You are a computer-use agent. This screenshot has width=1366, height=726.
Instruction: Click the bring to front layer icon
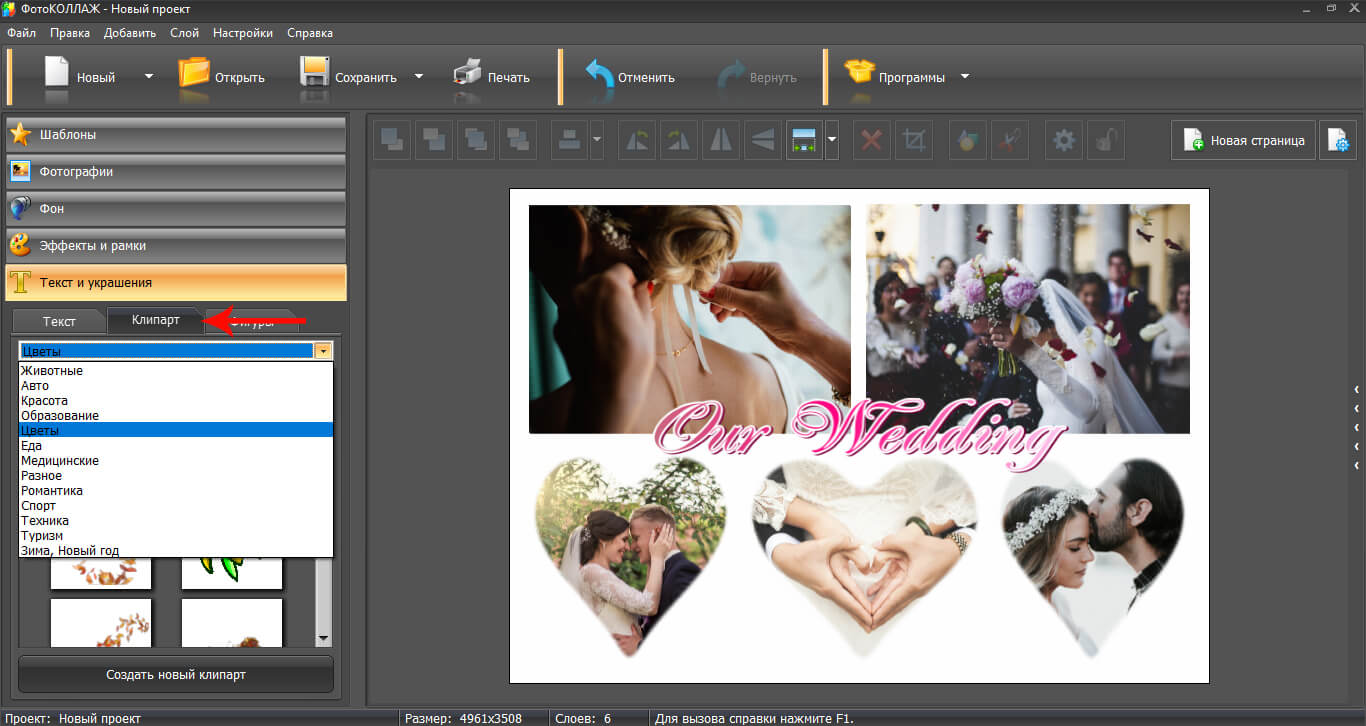click(476, 140)
